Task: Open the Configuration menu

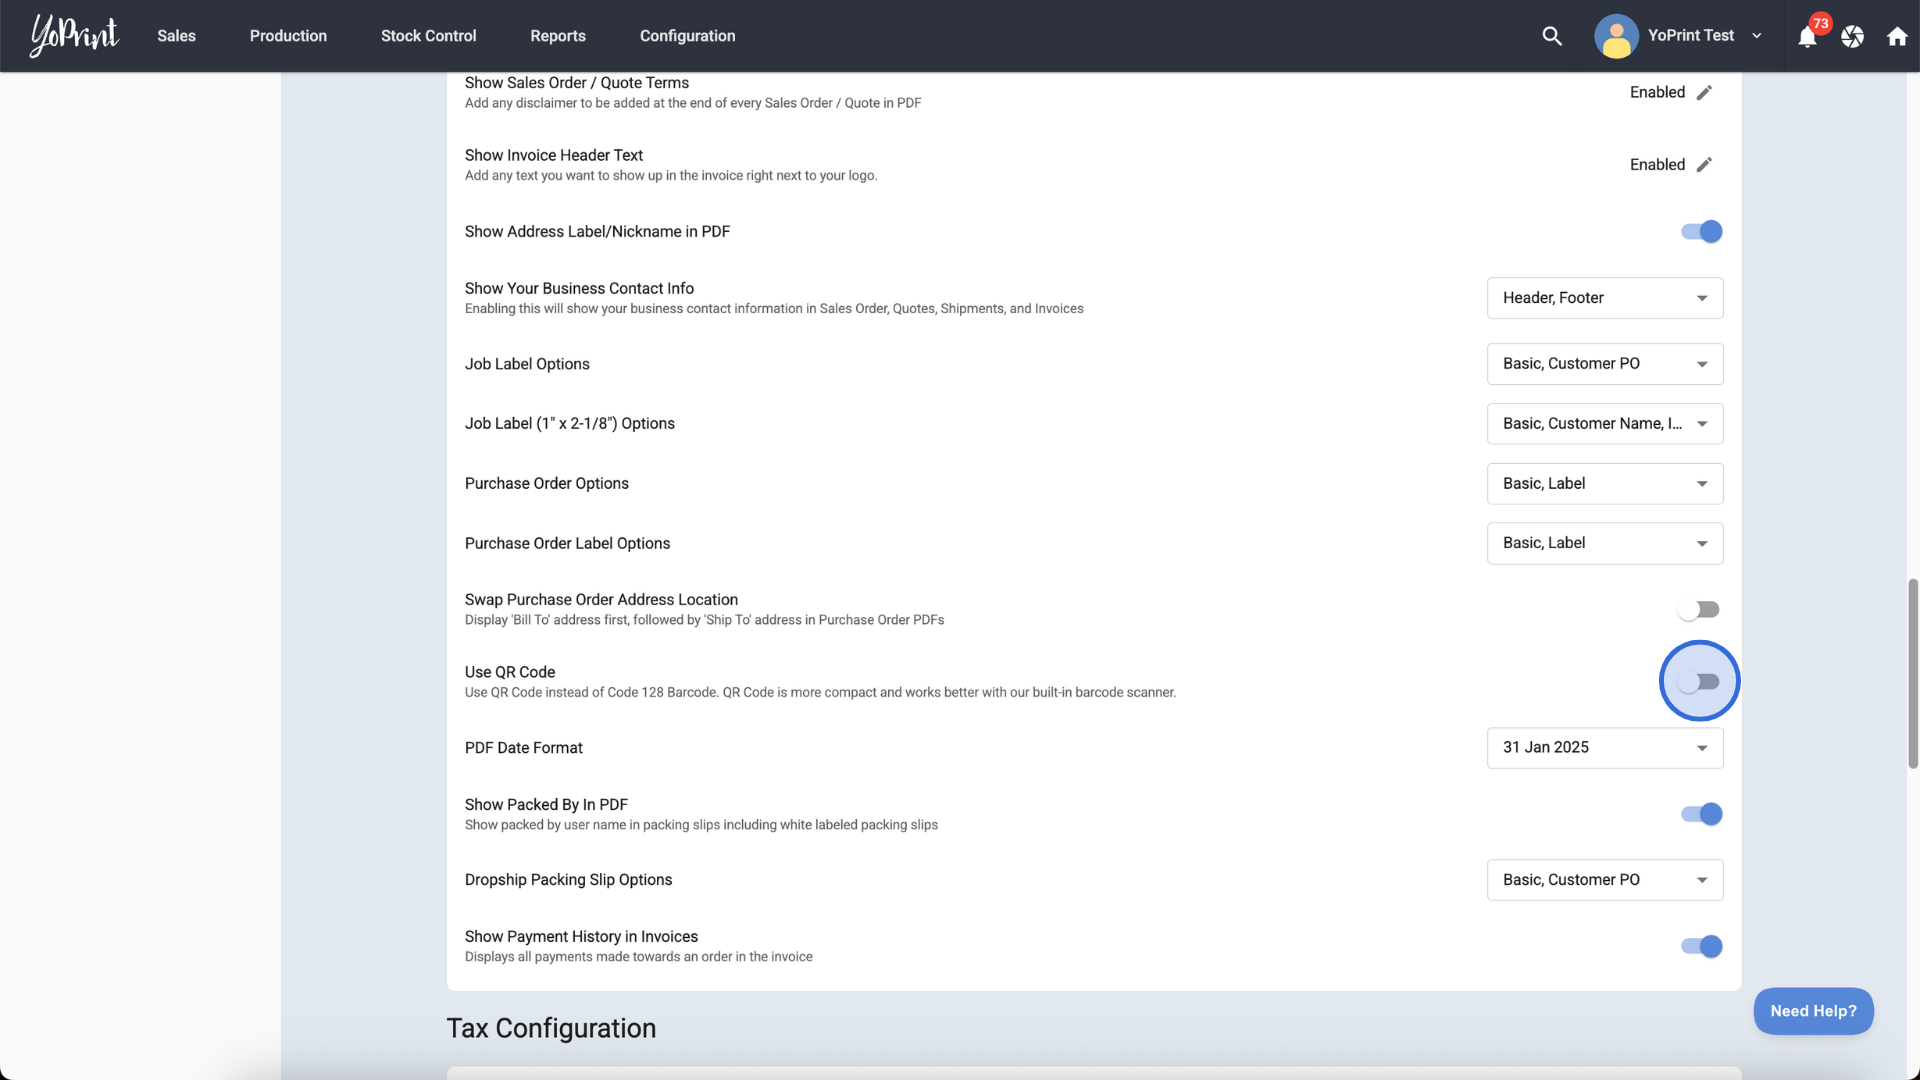Action: [x=688, y=36]
